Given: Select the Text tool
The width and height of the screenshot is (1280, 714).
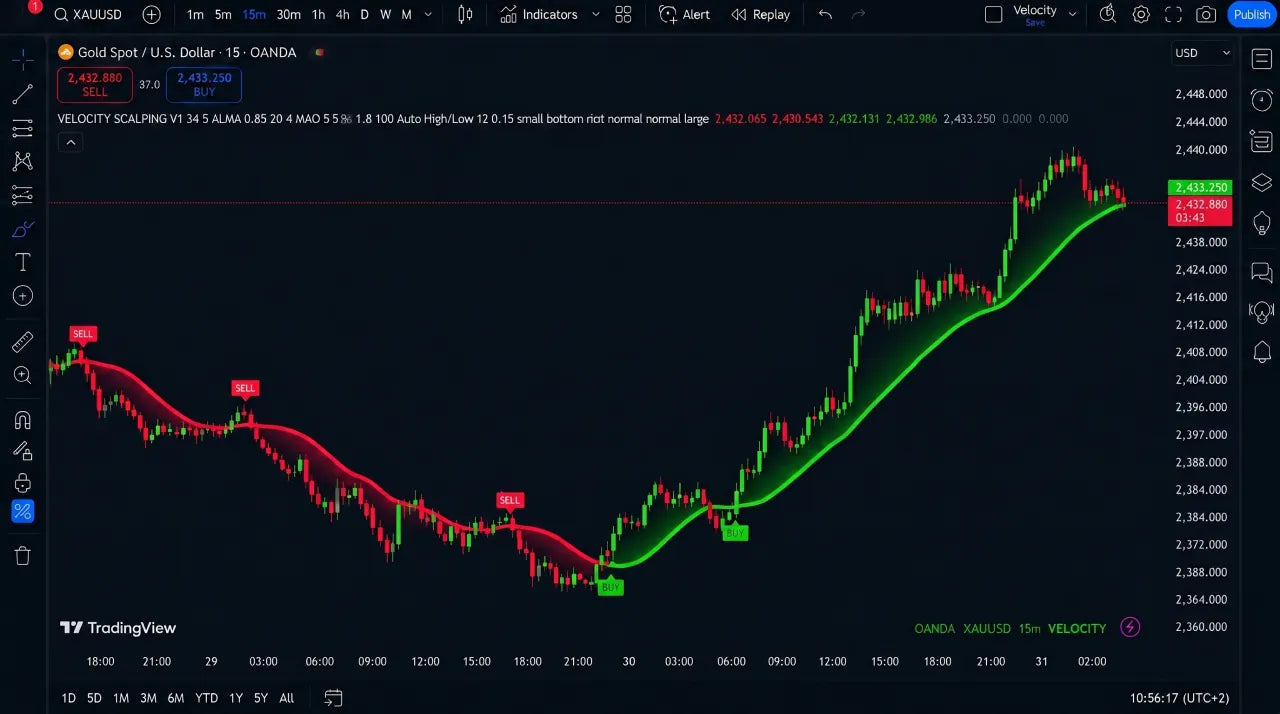Looking at the screenshot, I should click(22, 262).
